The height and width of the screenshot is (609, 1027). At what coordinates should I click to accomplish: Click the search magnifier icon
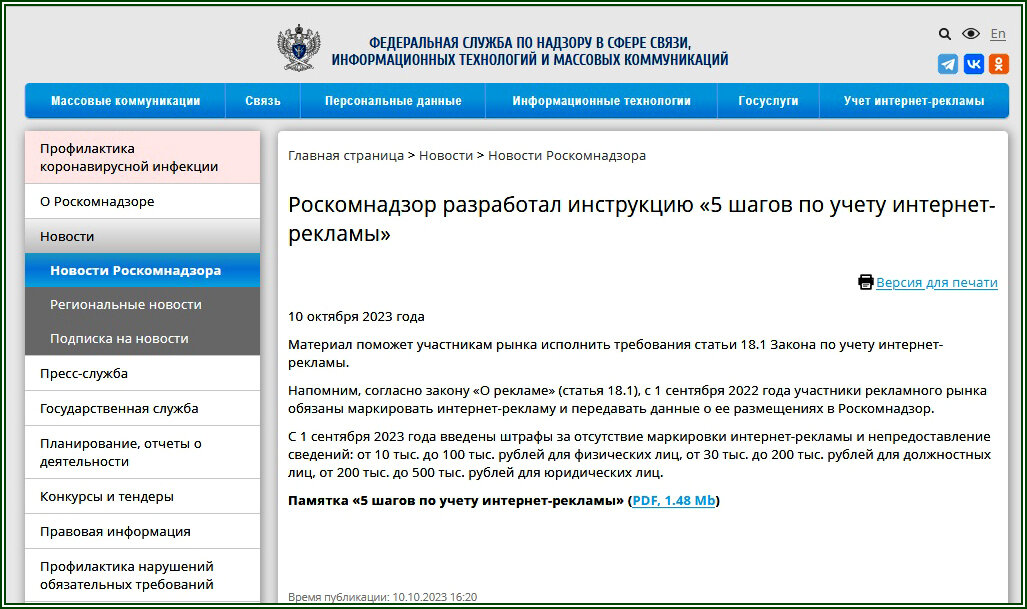click(944, 34)
